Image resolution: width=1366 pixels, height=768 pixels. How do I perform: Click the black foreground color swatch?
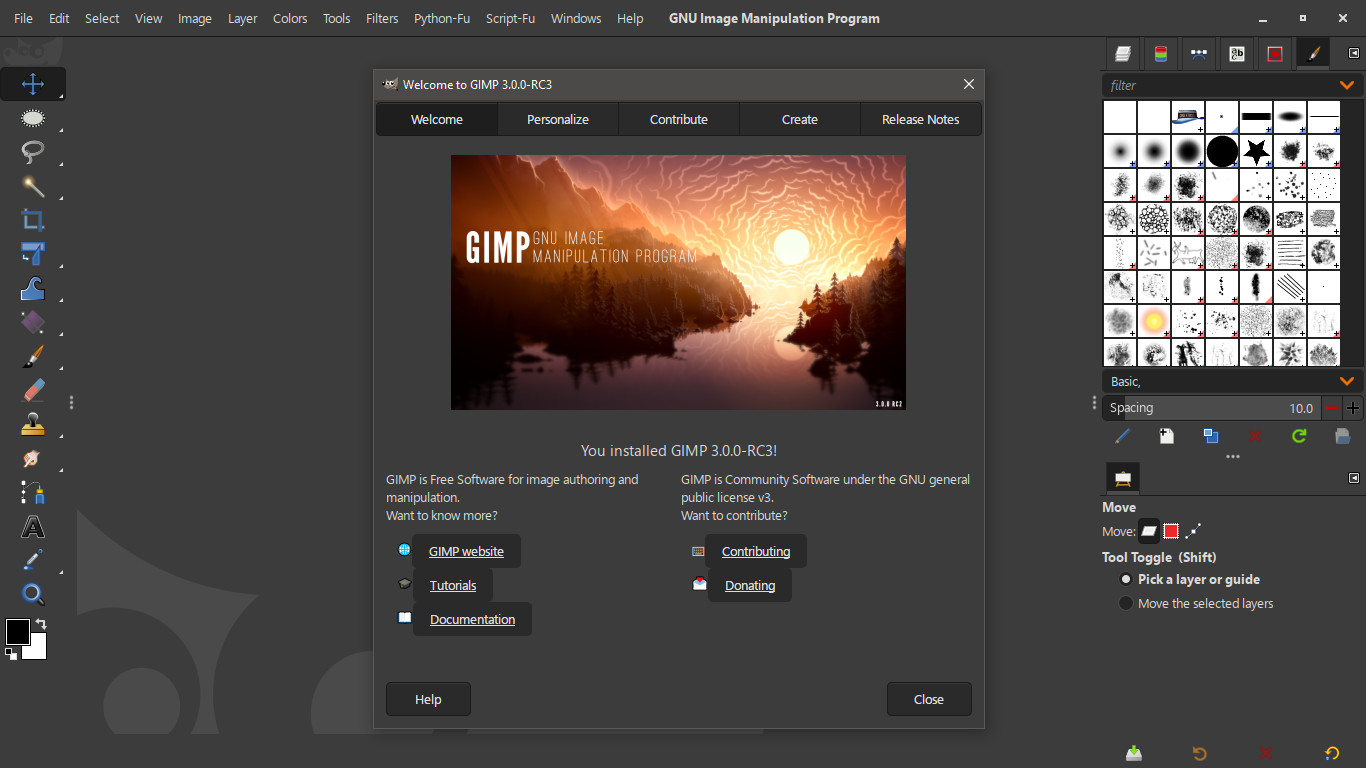tap(18, 632)
